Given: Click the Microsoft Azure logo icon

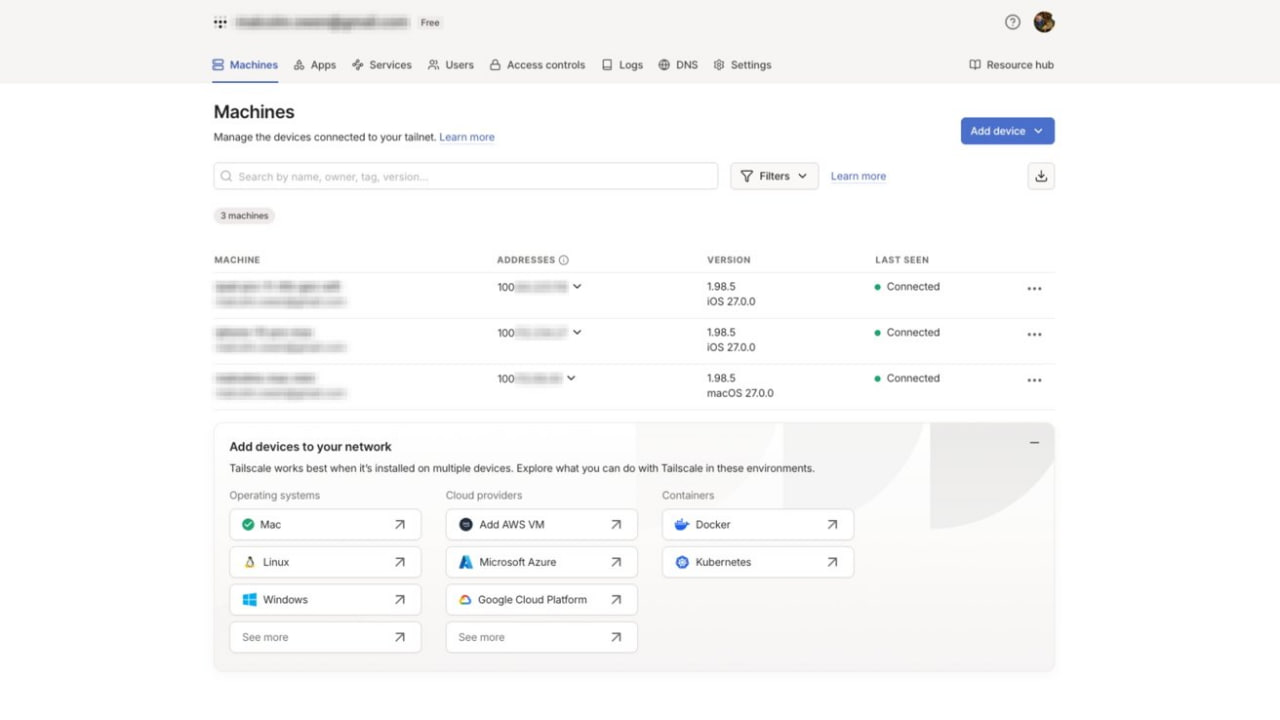Looking at the screenshot, I should coord(466,562).
